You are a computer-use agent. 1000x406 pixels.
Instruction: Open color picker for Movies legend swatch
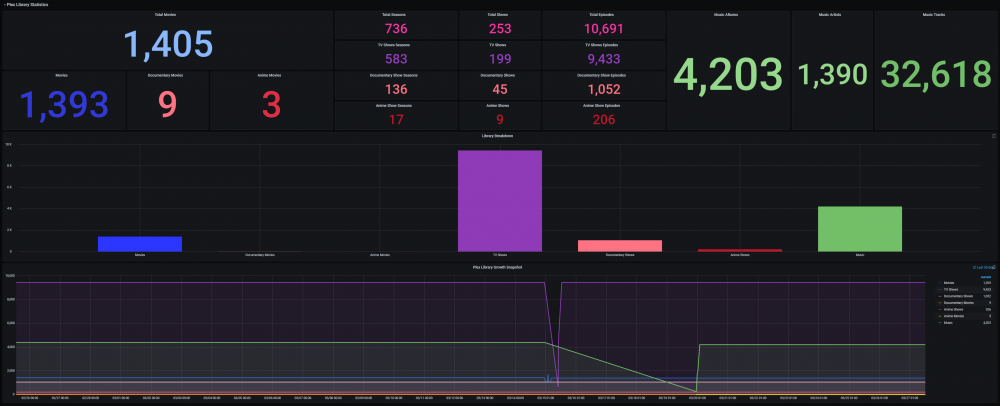(x=939, y=282)
